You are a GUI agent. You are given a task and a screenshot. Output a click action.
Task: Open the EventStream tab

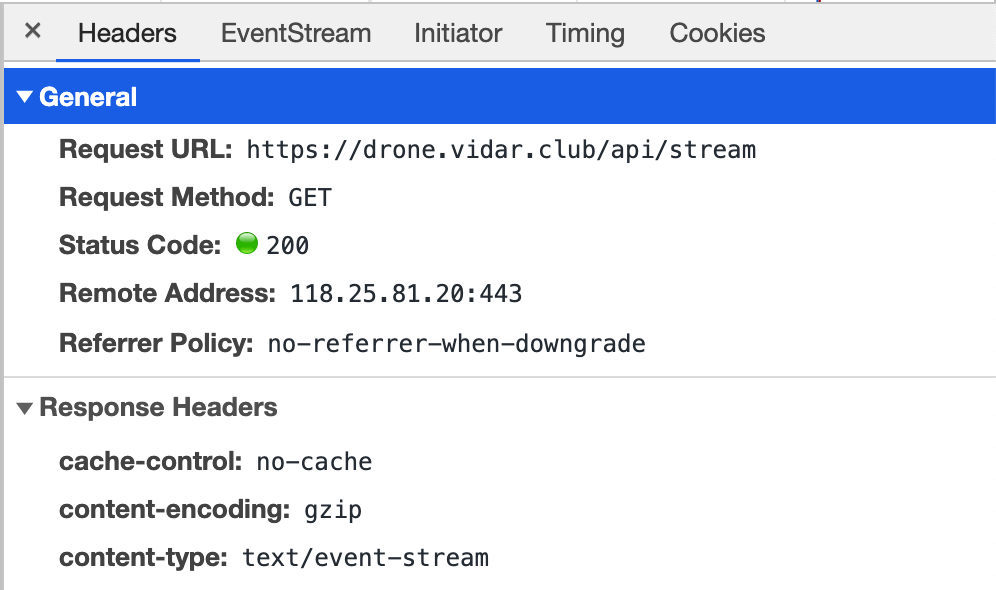coord(296,33)
